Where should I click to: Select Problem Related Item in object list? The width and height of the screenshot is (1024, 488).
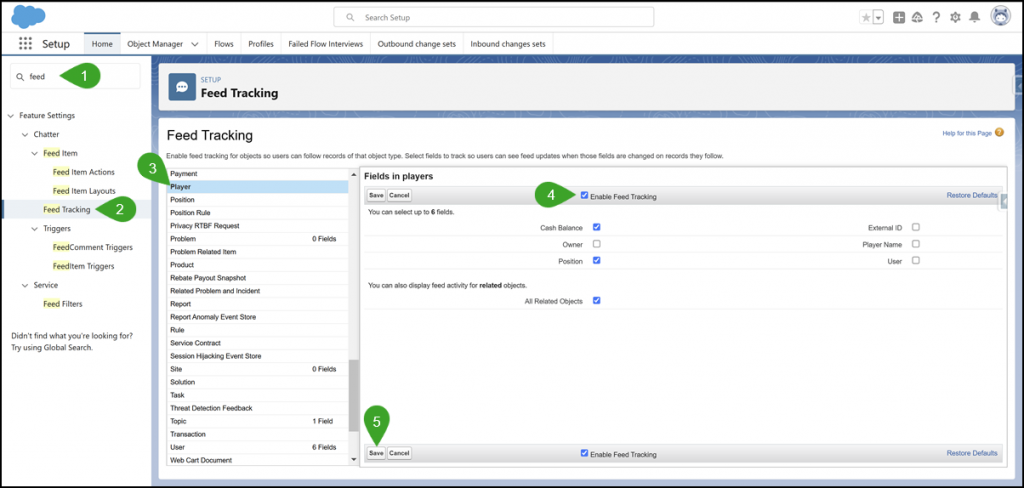(x=257, y=252)
